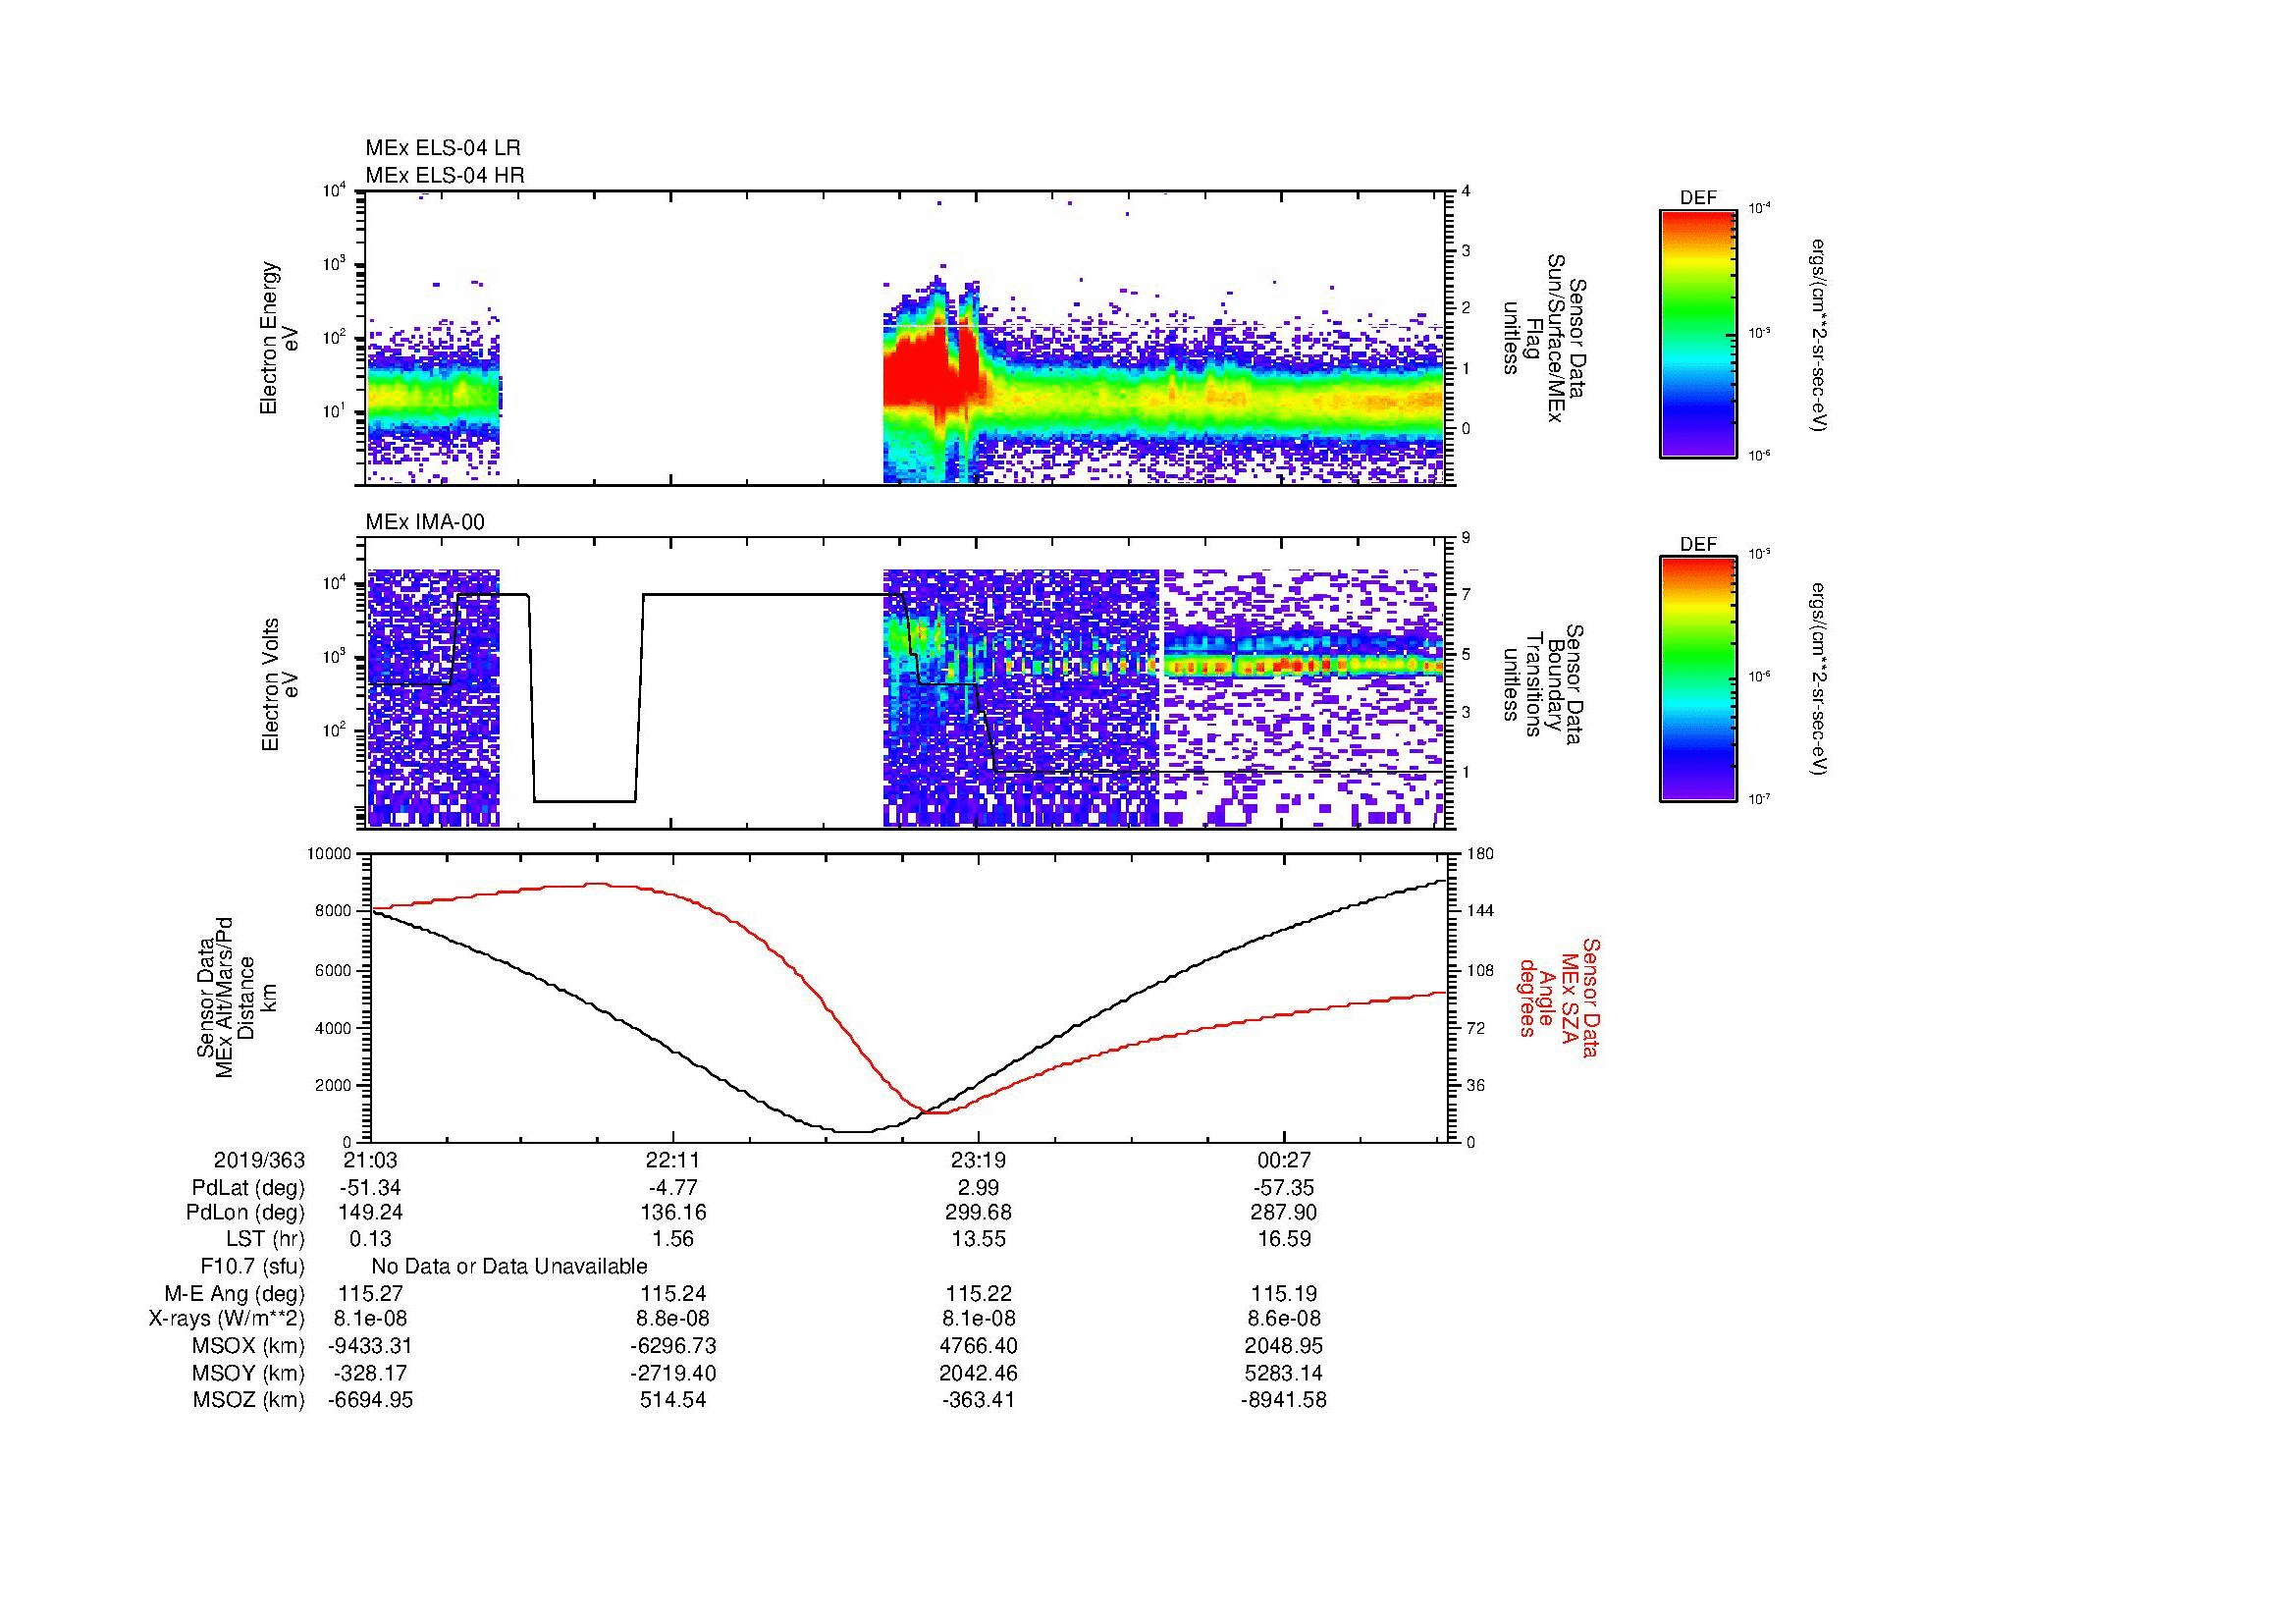Click the 'Sun/Surface/MEx Flag' right axis label
The image size is (2296, 1623).
click(1543, 338)
